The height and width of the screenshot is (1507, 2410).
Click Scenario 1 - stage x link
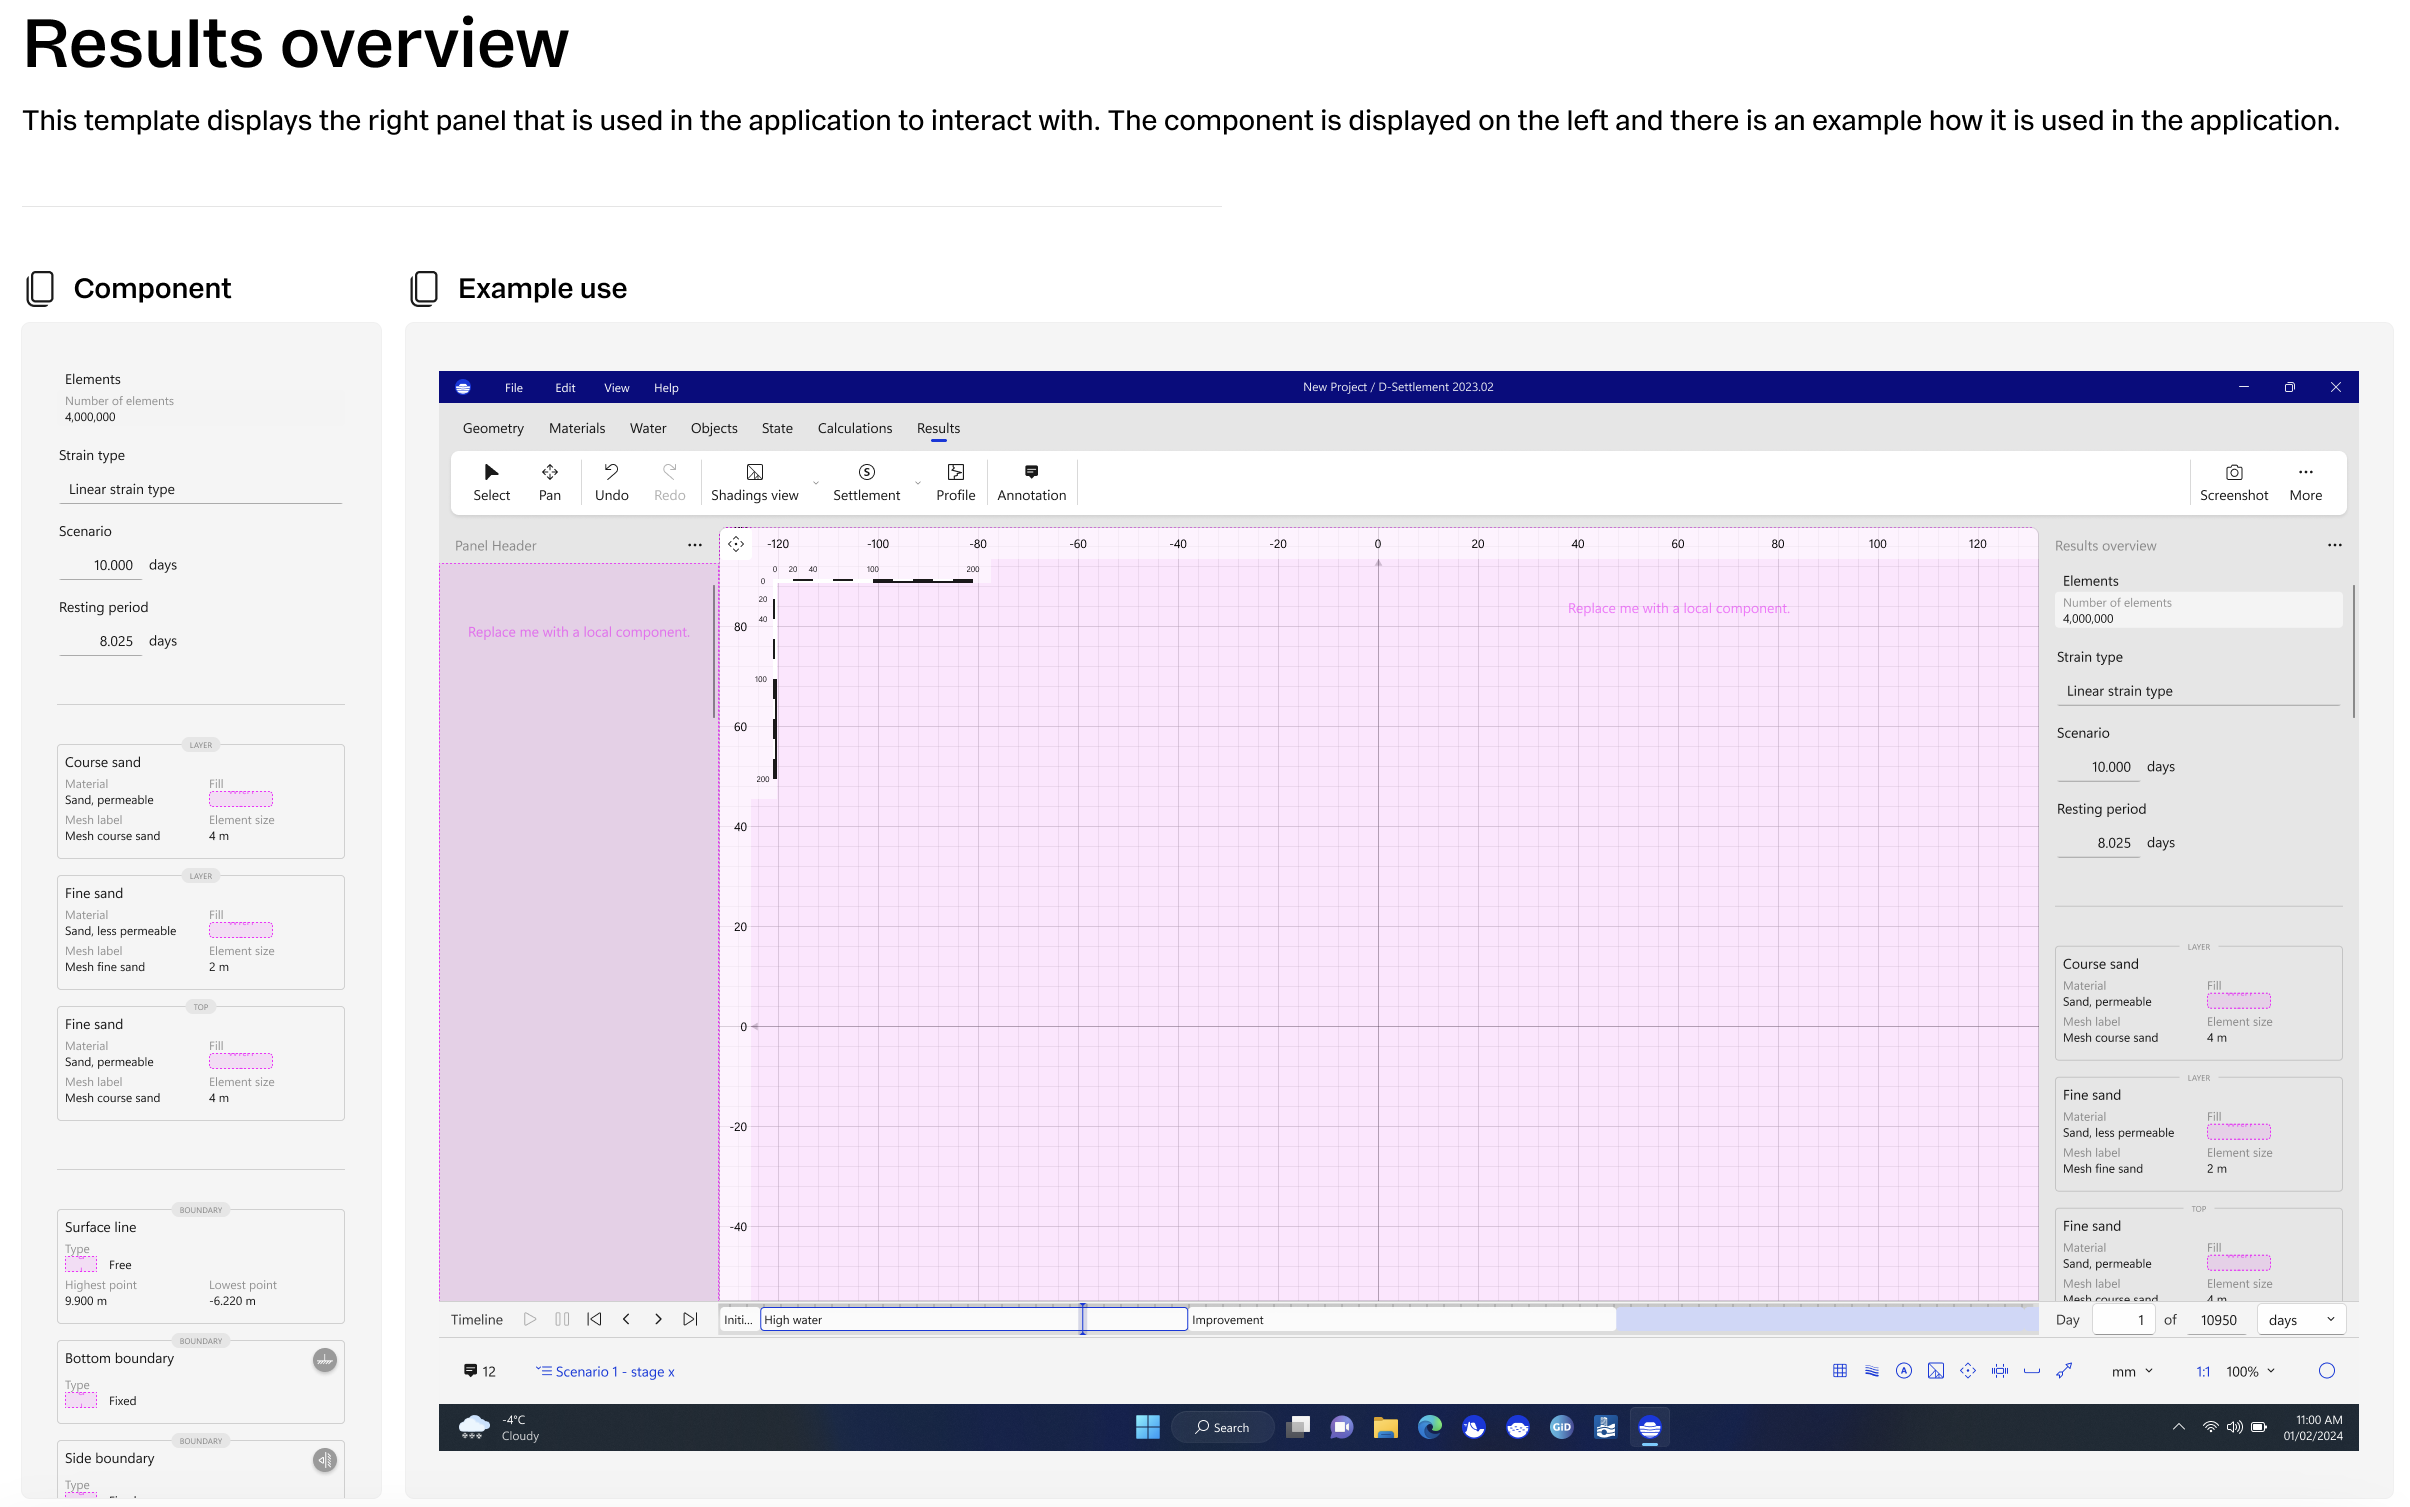point(614,1371)
